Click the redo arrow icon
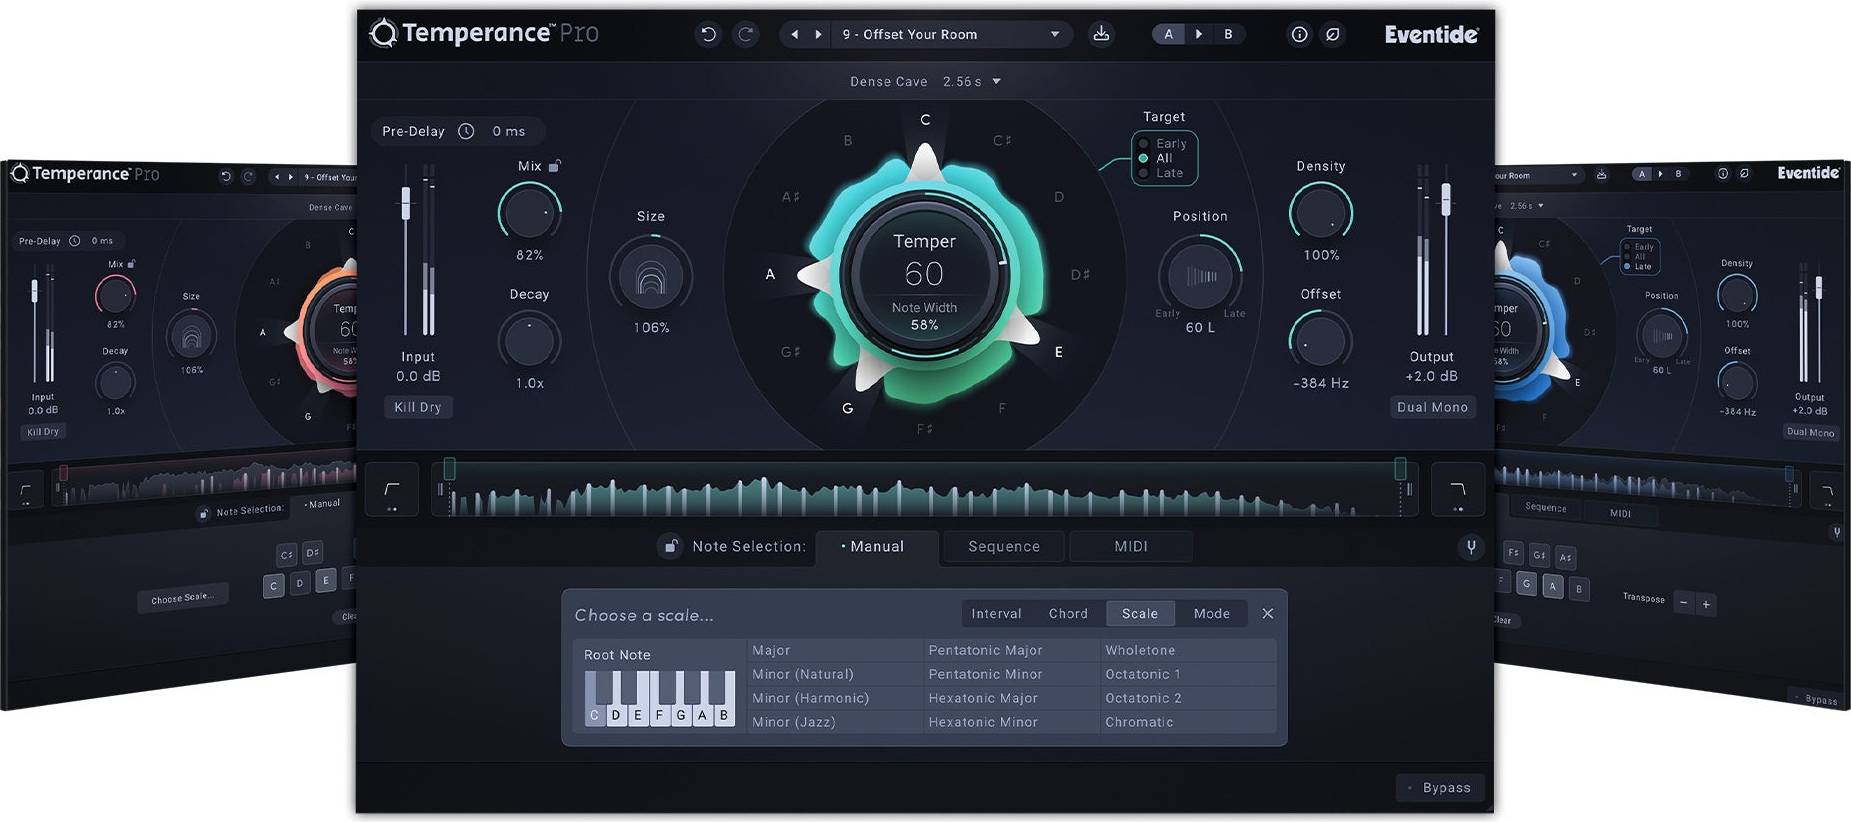This screenshot has width=1851, height=822. [745, 34]
